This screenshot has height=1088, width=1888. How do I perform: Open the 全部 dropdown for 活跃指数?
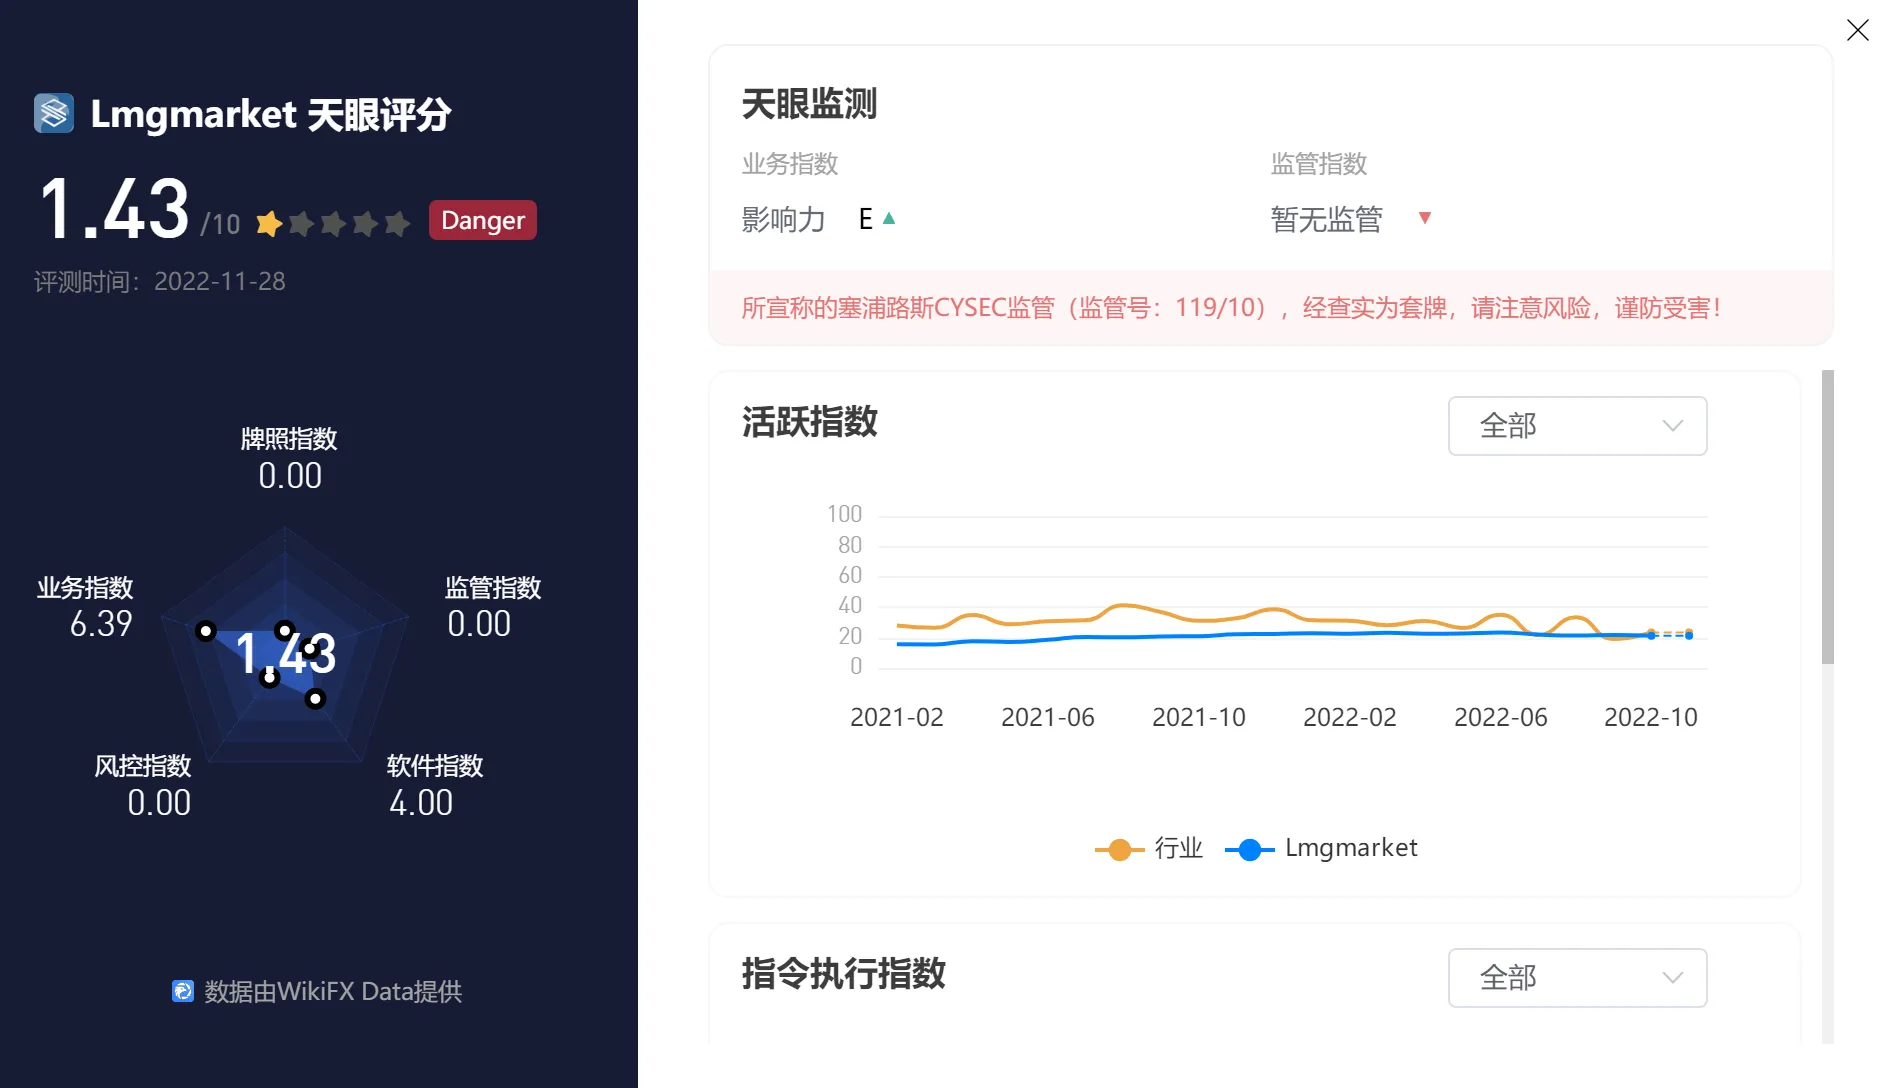point(1577,426)
